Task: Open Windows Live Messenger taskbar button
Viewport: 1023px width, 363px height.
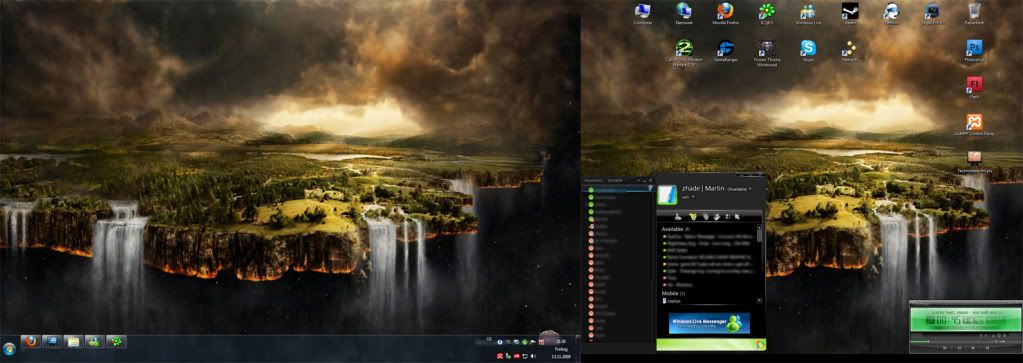Action: click(x=95, y=341)
